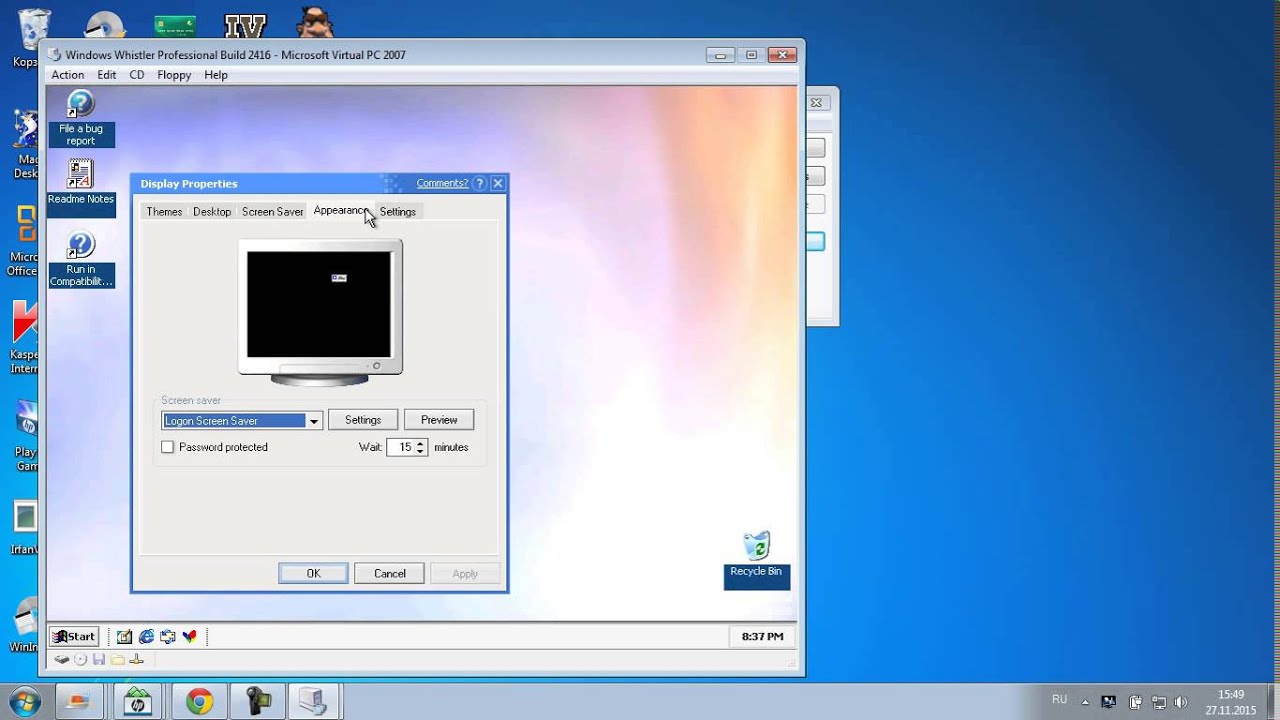This screenshot has width=1280, height=720.
Task: Open the File a bug report shortcut
Action: pos(80,118)
